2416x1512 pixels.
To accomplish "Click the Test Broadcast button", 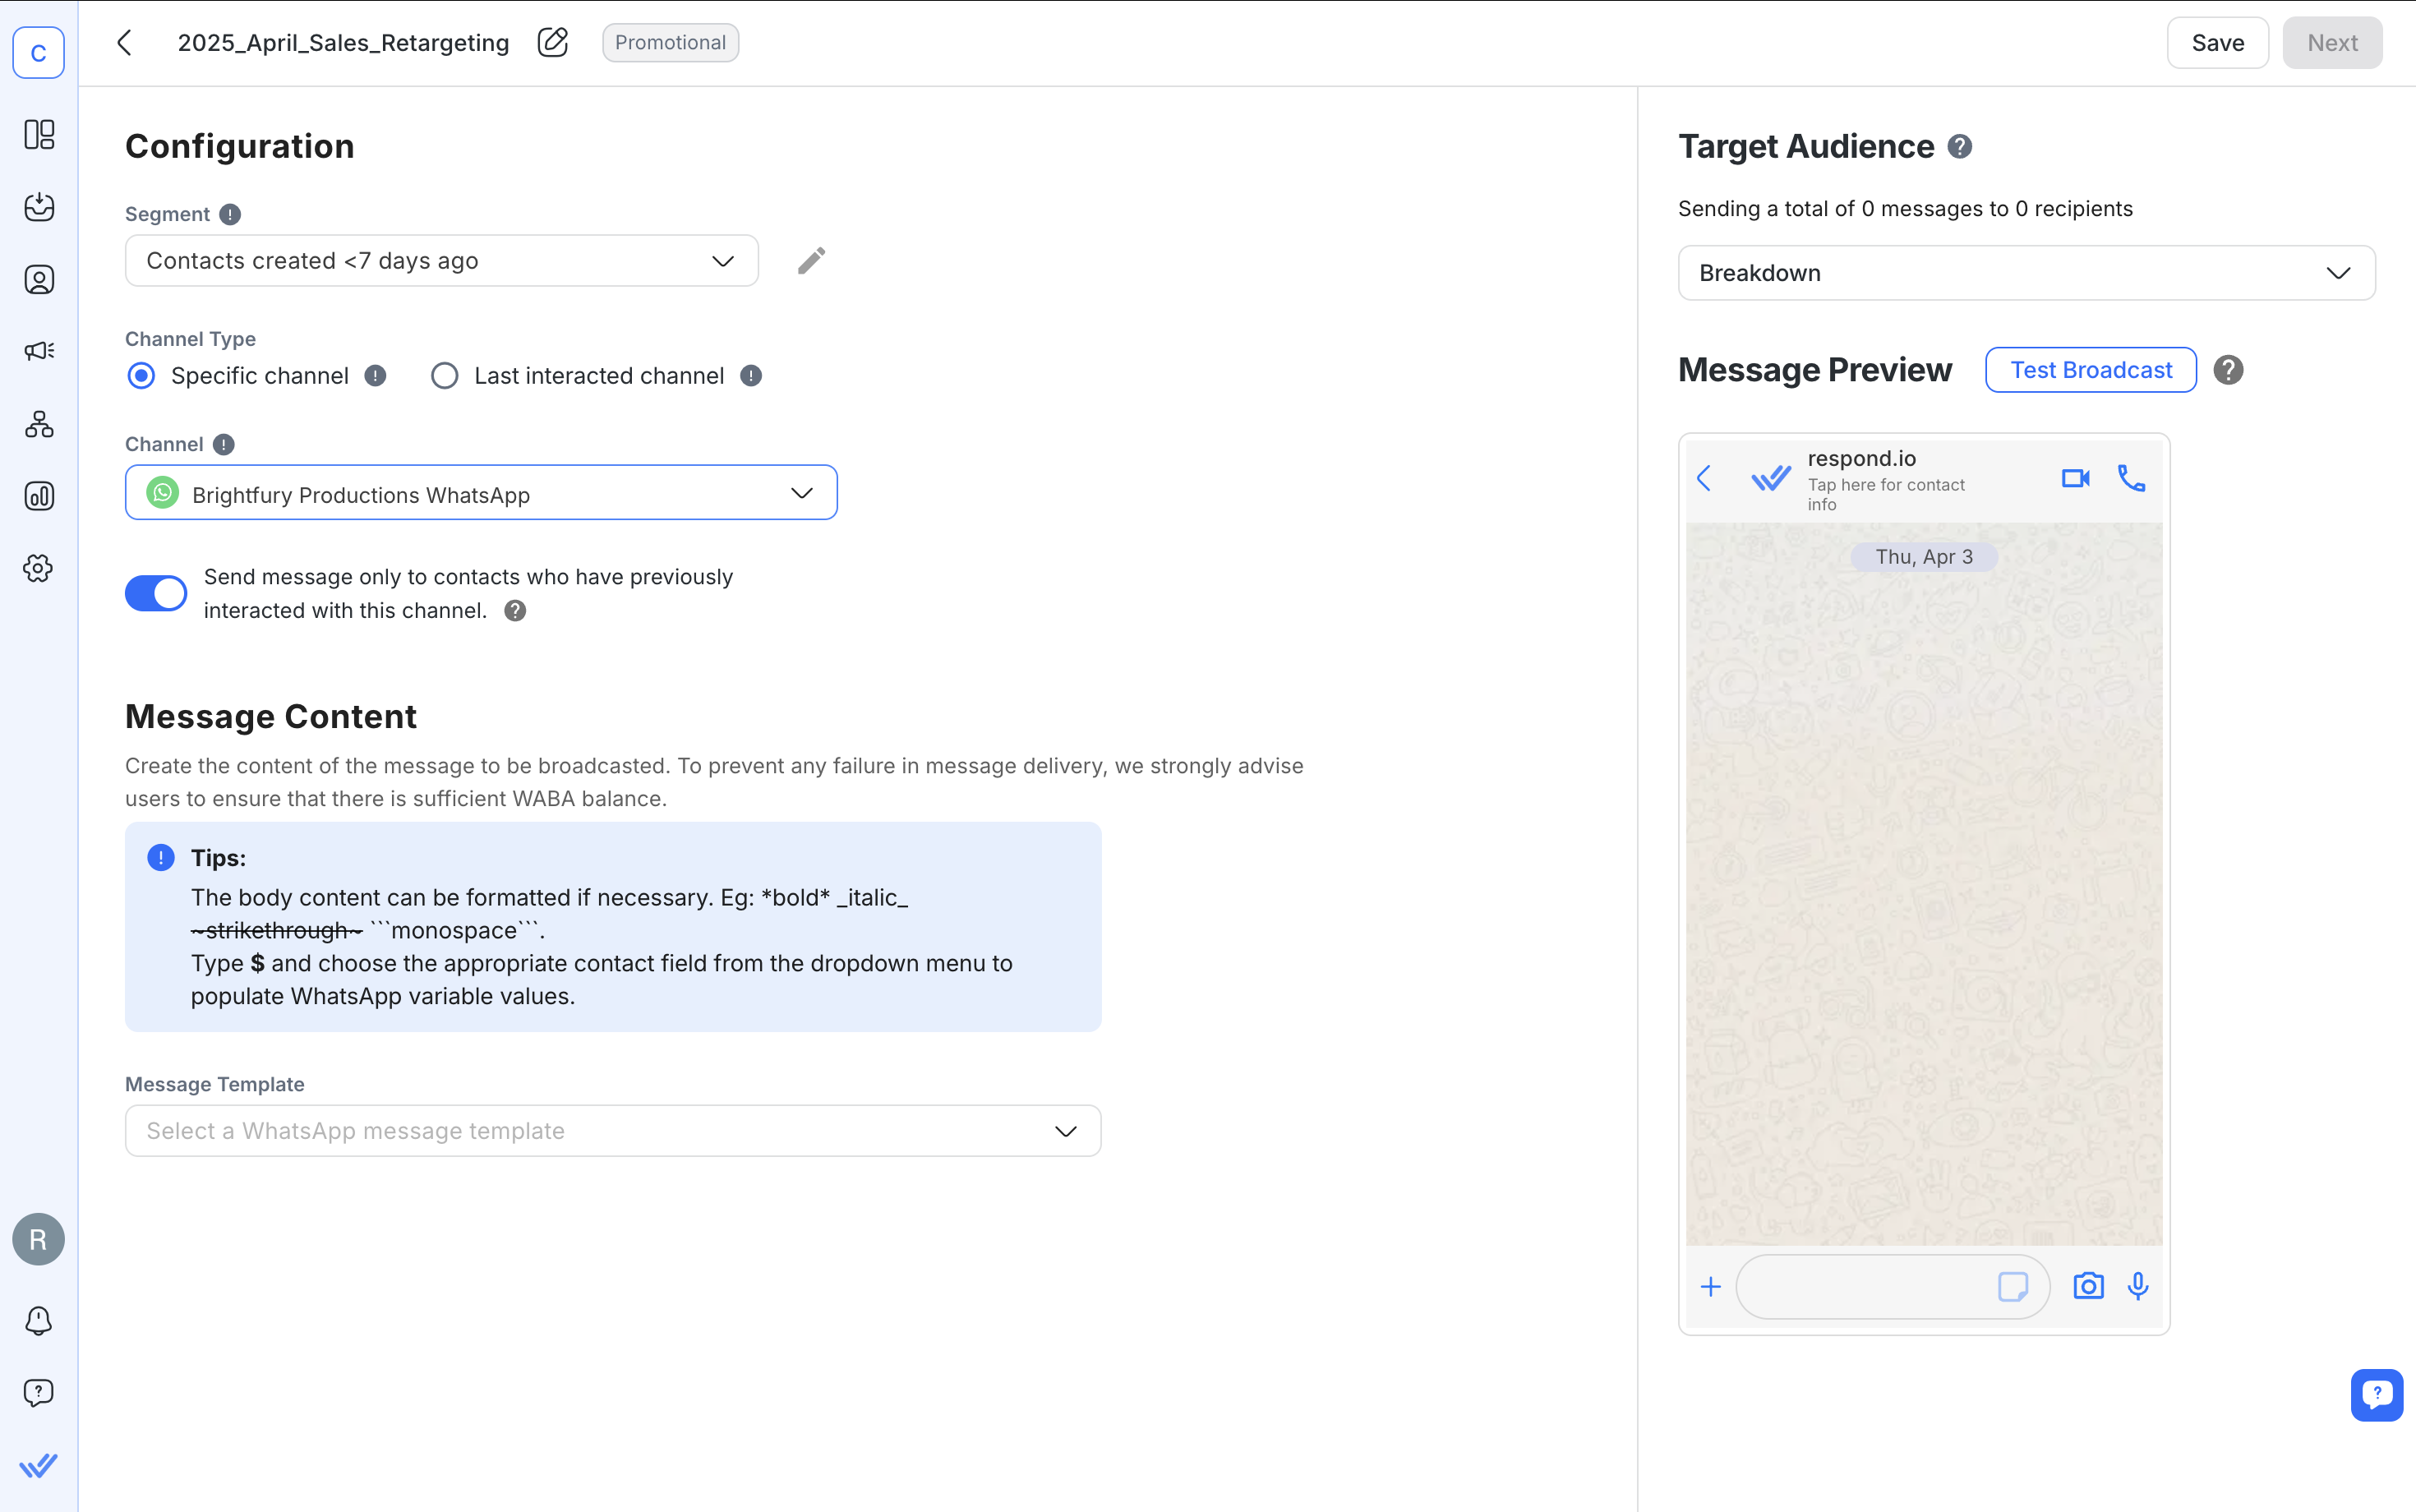I will point(2090,370).
